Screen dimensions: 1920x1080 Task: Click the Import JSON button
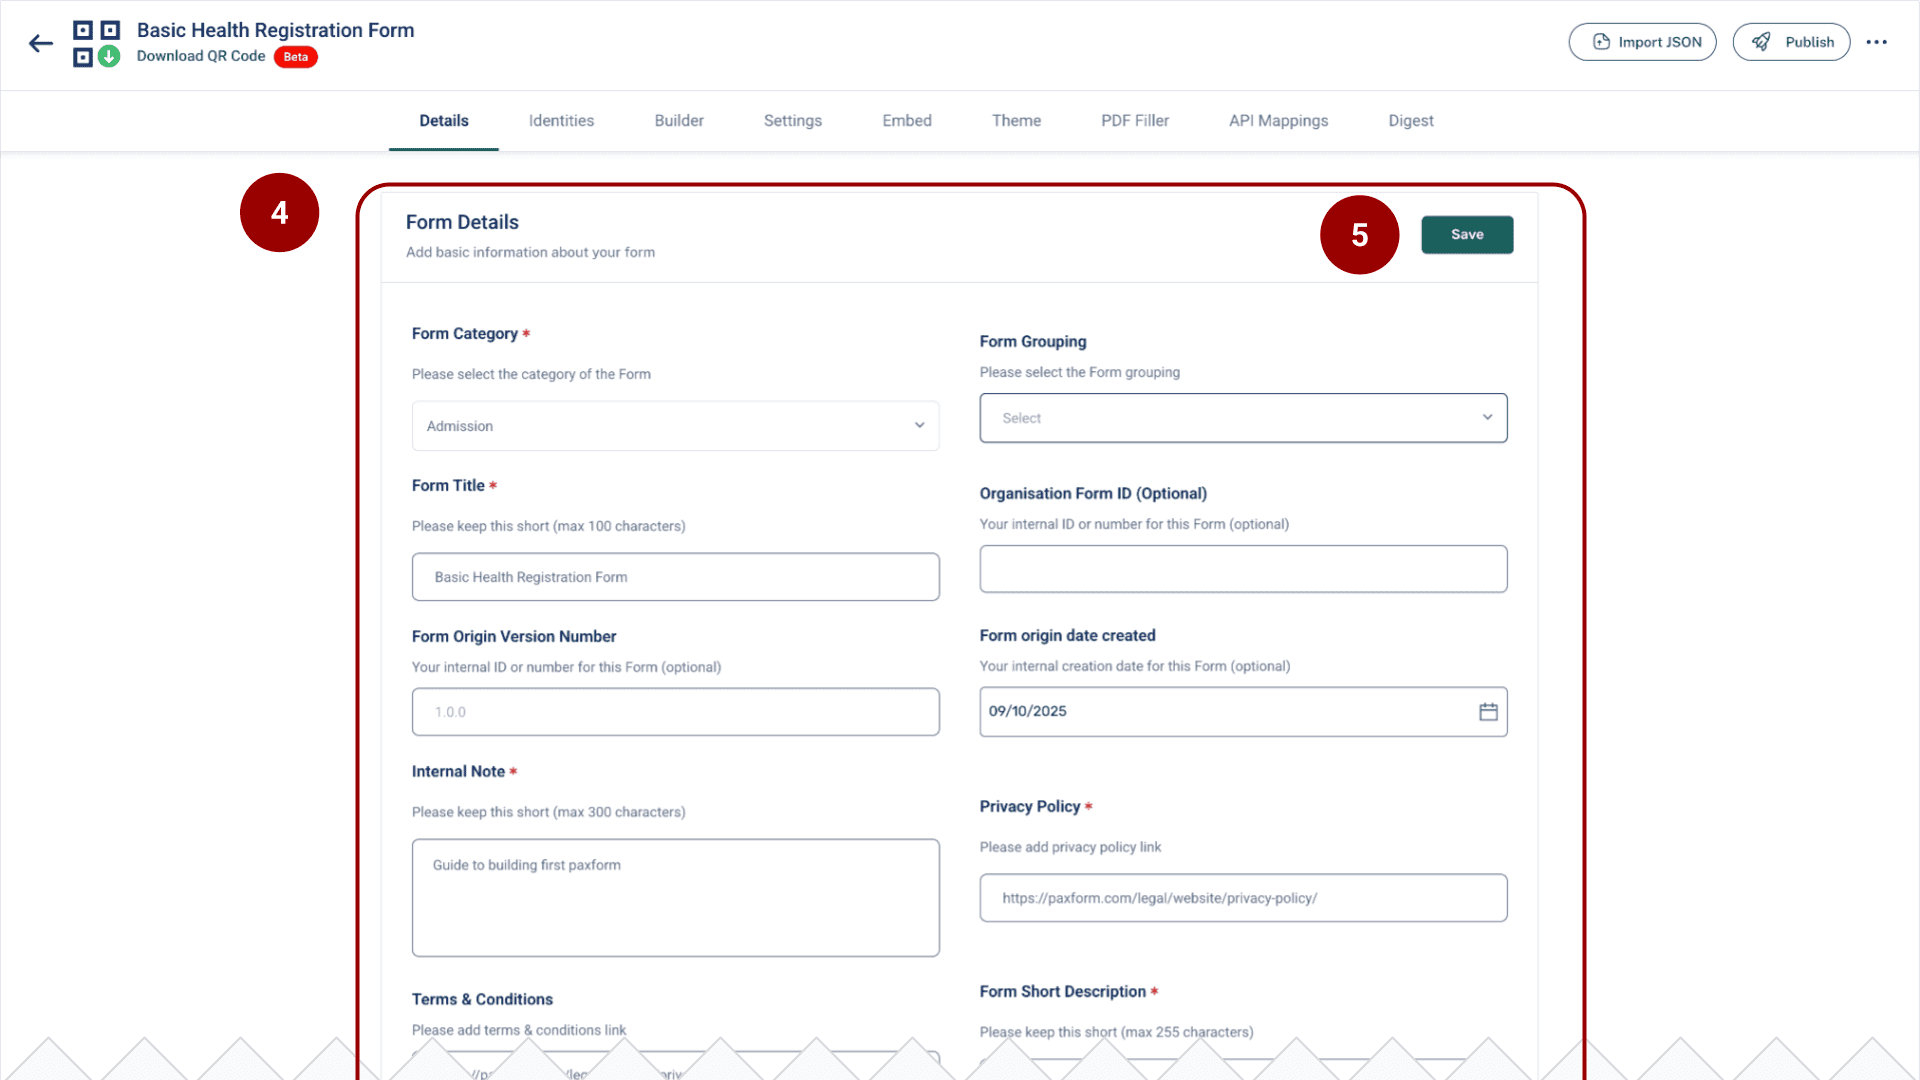(1642, 42)
